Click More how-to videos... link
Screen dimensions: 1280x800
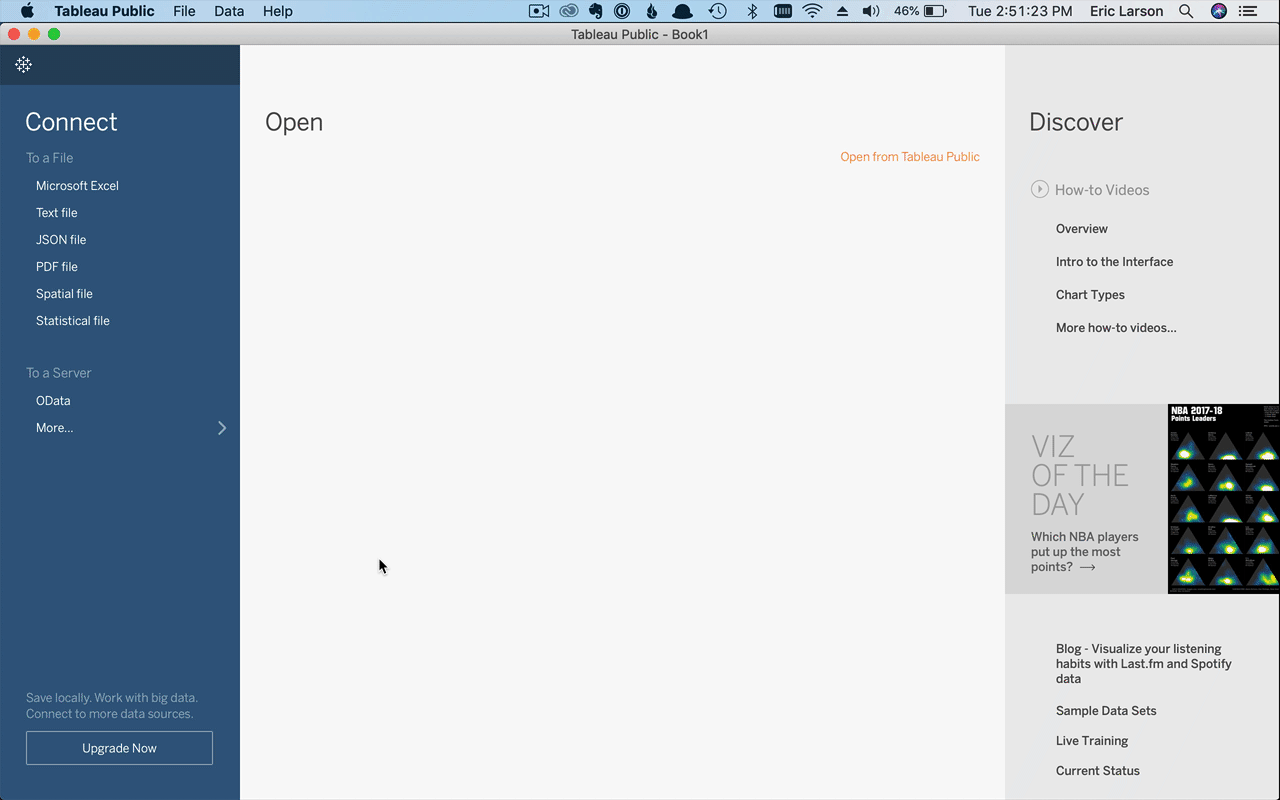(x=1116, y=328)
